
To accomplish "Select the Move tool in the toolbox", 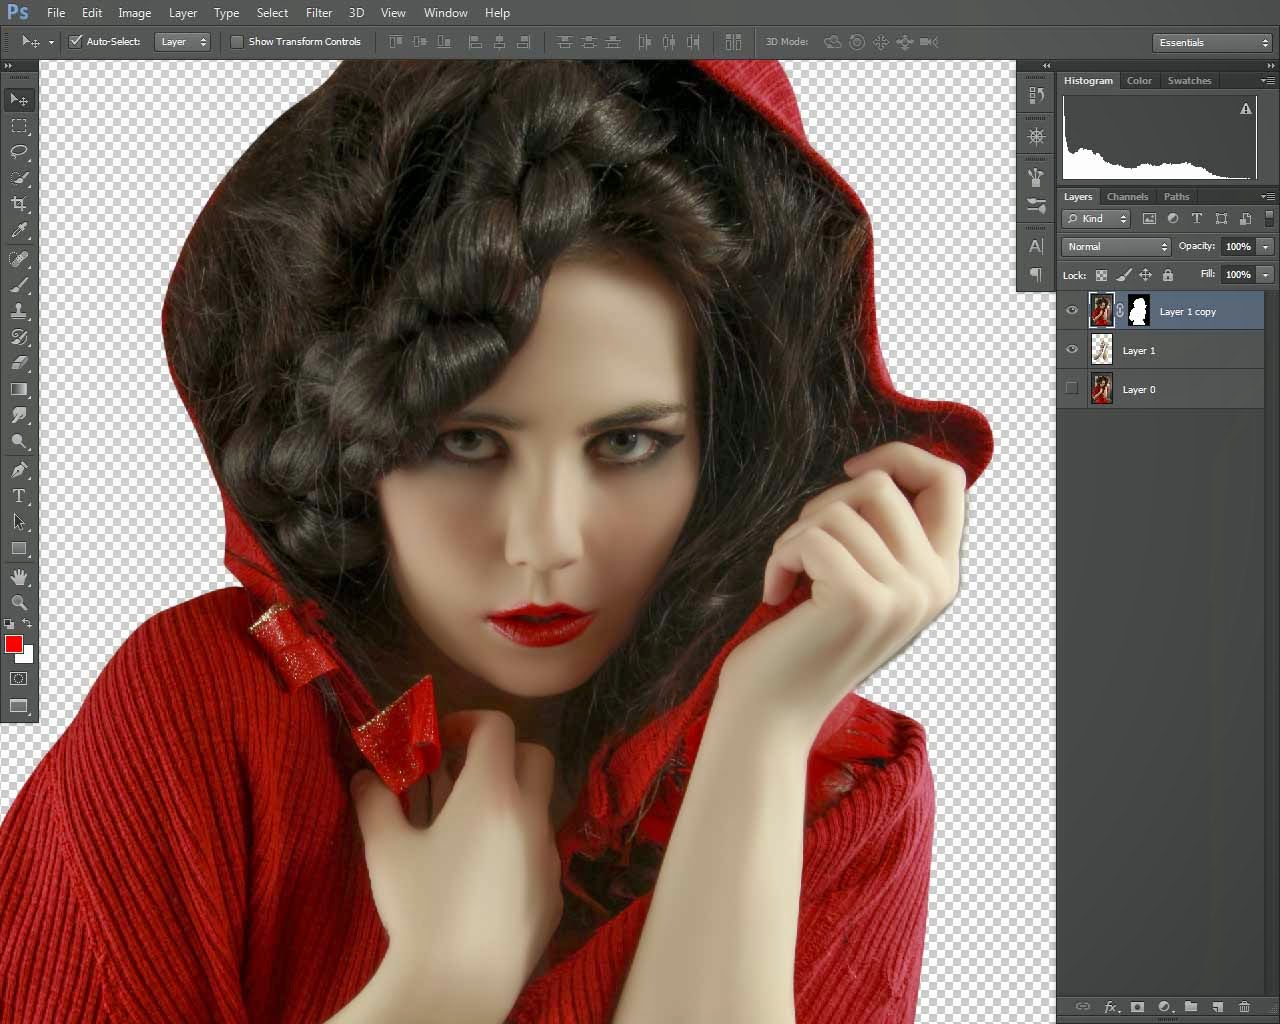I will point(19,99).
